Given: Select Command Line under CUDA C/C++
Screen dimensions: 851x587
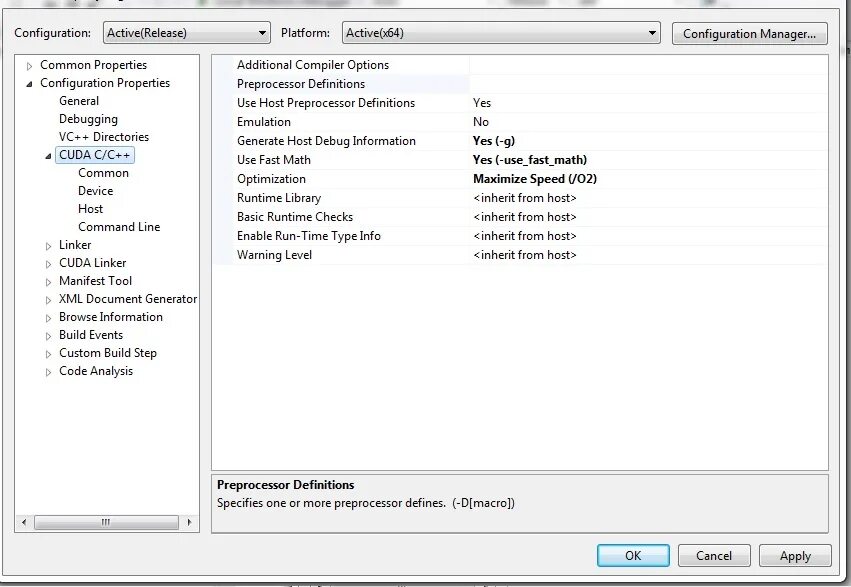Looking at the screenshot, I should tap(119, 227).
